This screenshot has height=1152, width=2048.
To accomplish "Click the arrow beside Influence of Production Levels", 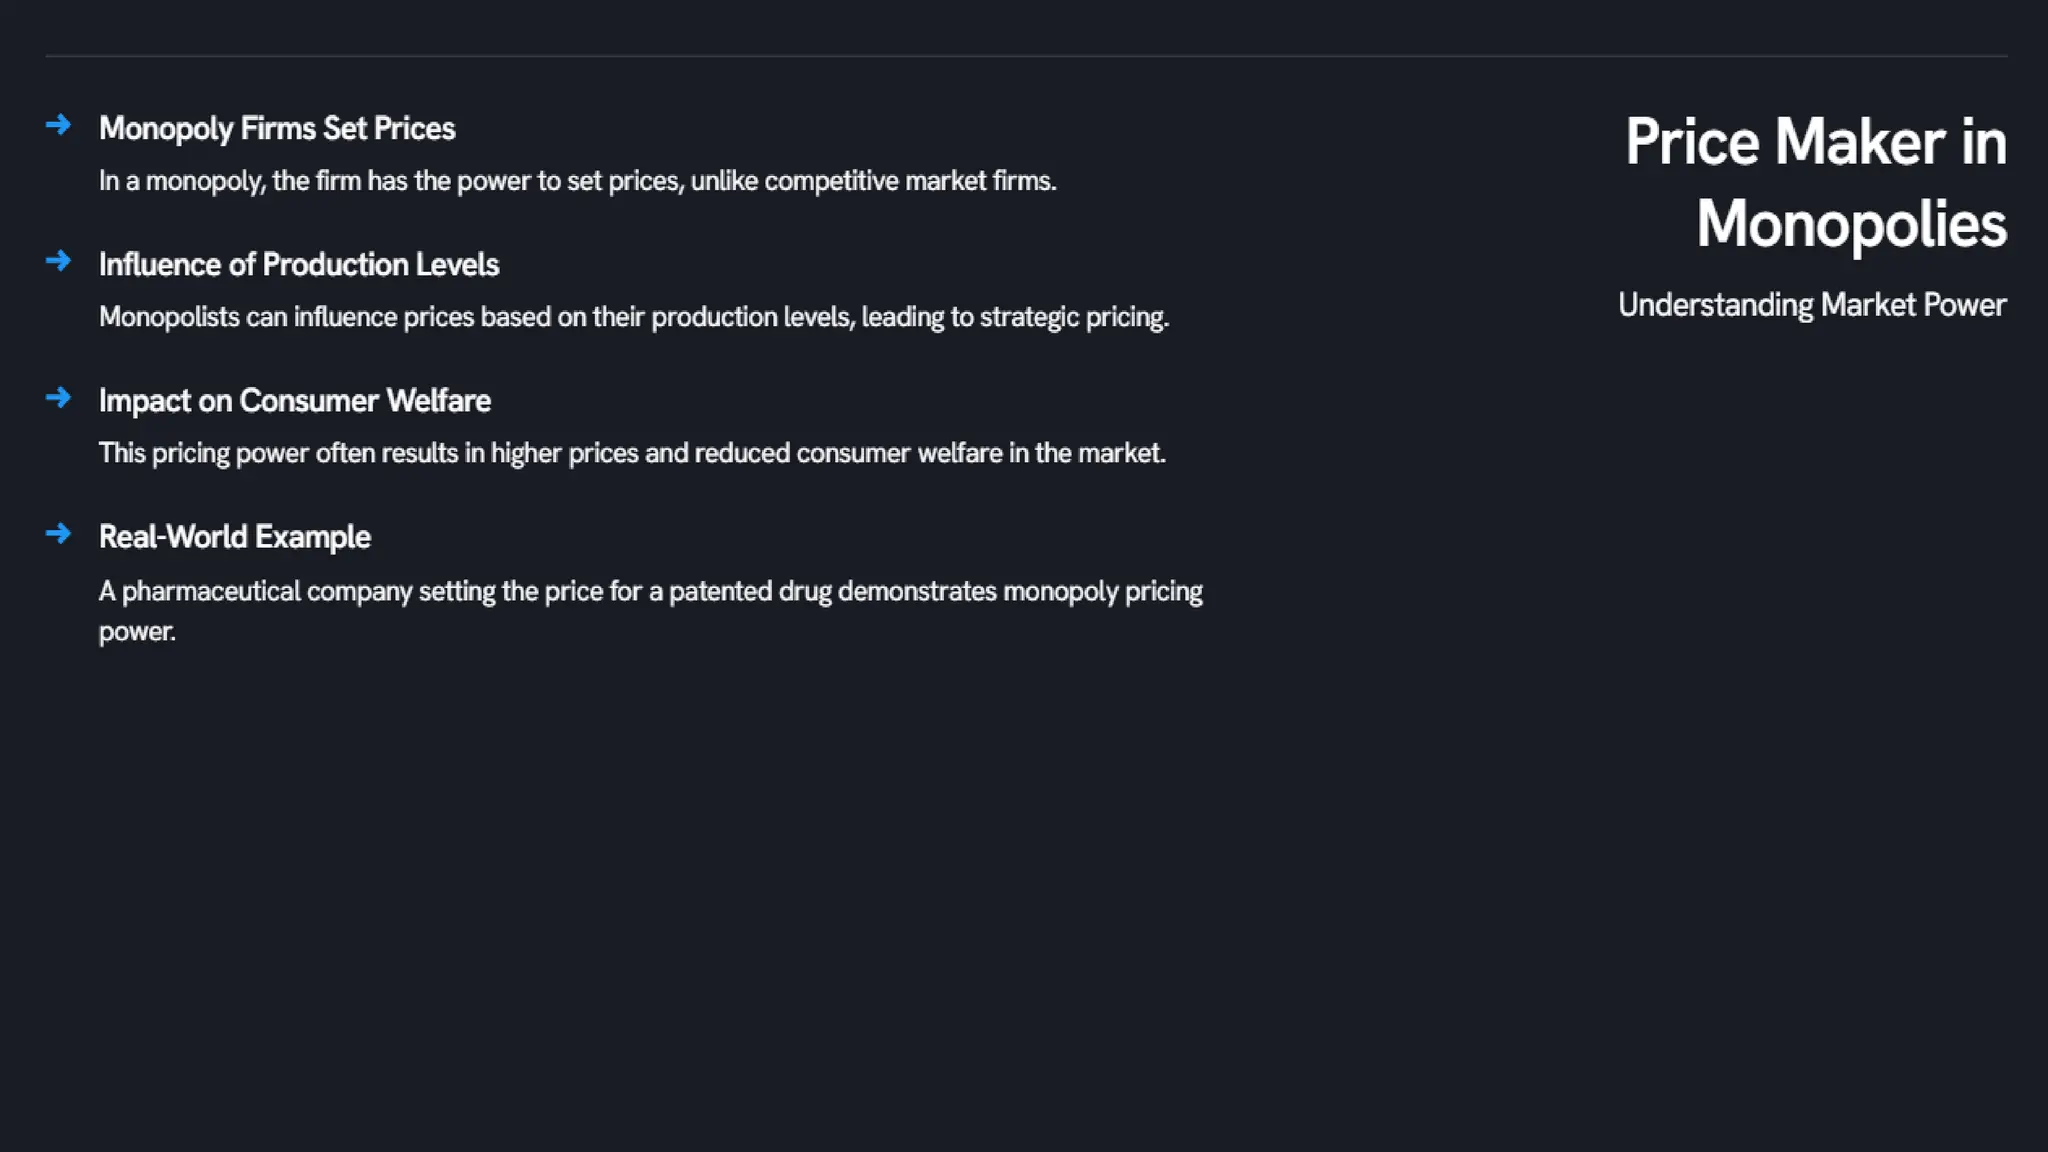I will click(58, 261).
